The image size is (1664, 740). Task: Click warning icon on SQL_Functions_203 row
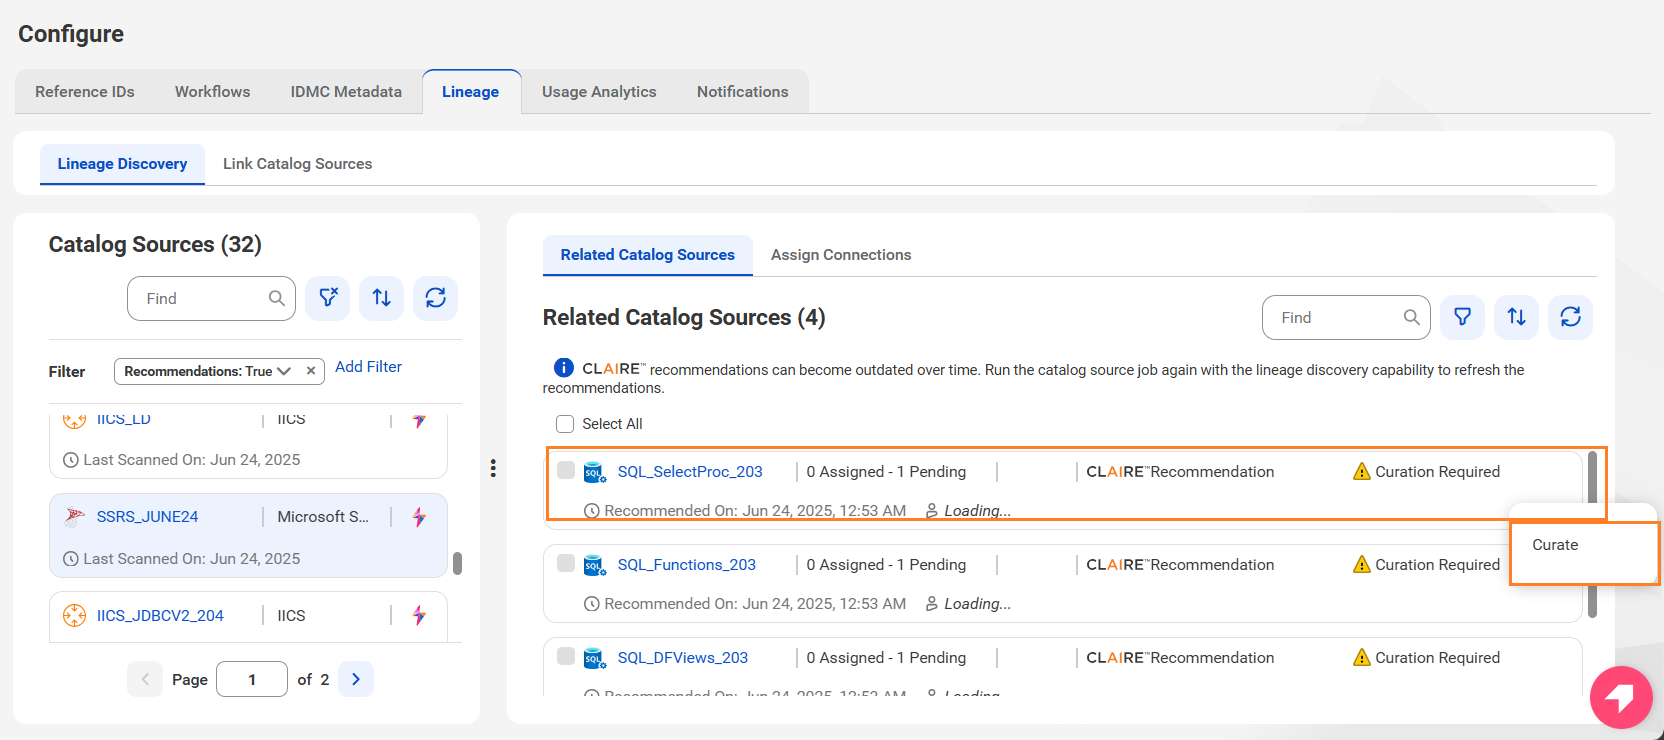point(1361,564)
